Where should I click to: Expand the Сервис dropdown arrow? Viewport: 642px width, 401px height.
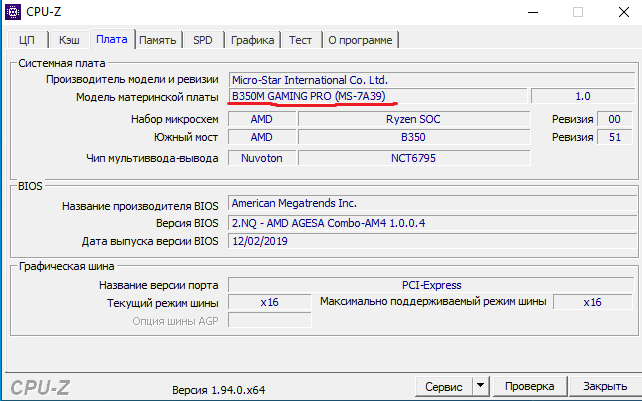[x=481, y=386]
